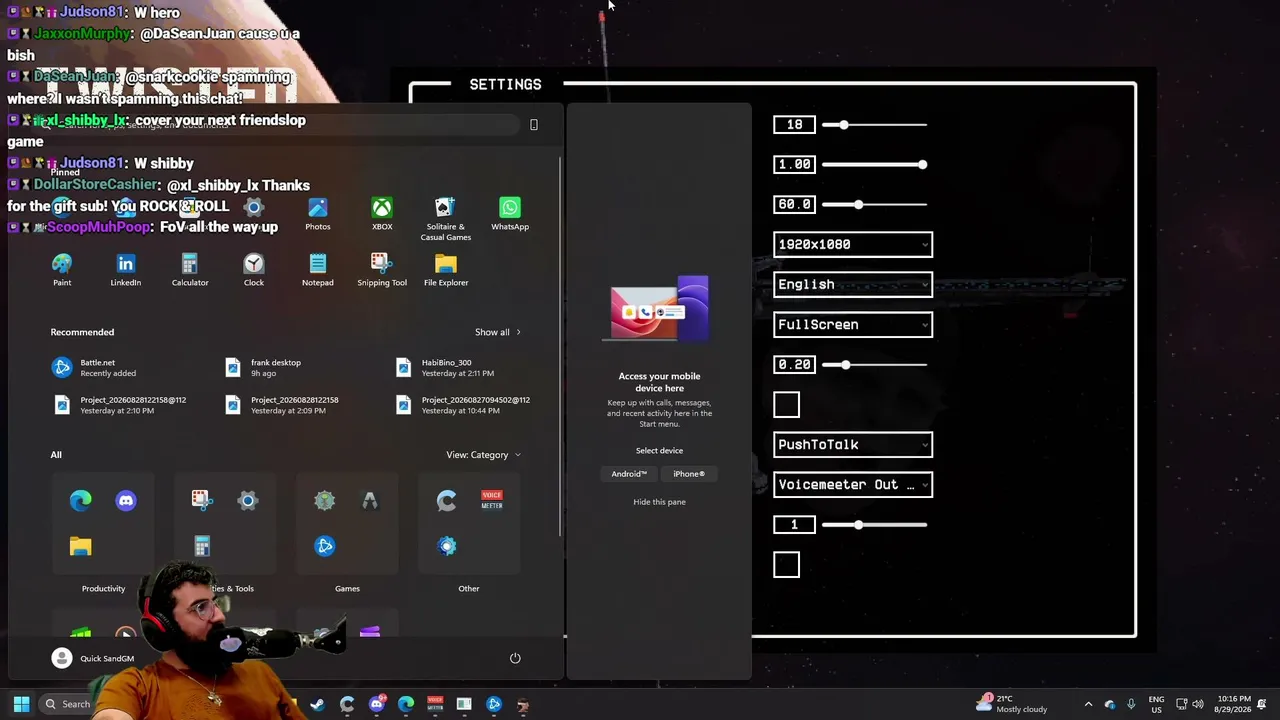Open Voicemeeter from the taskbar

(435, 704)
